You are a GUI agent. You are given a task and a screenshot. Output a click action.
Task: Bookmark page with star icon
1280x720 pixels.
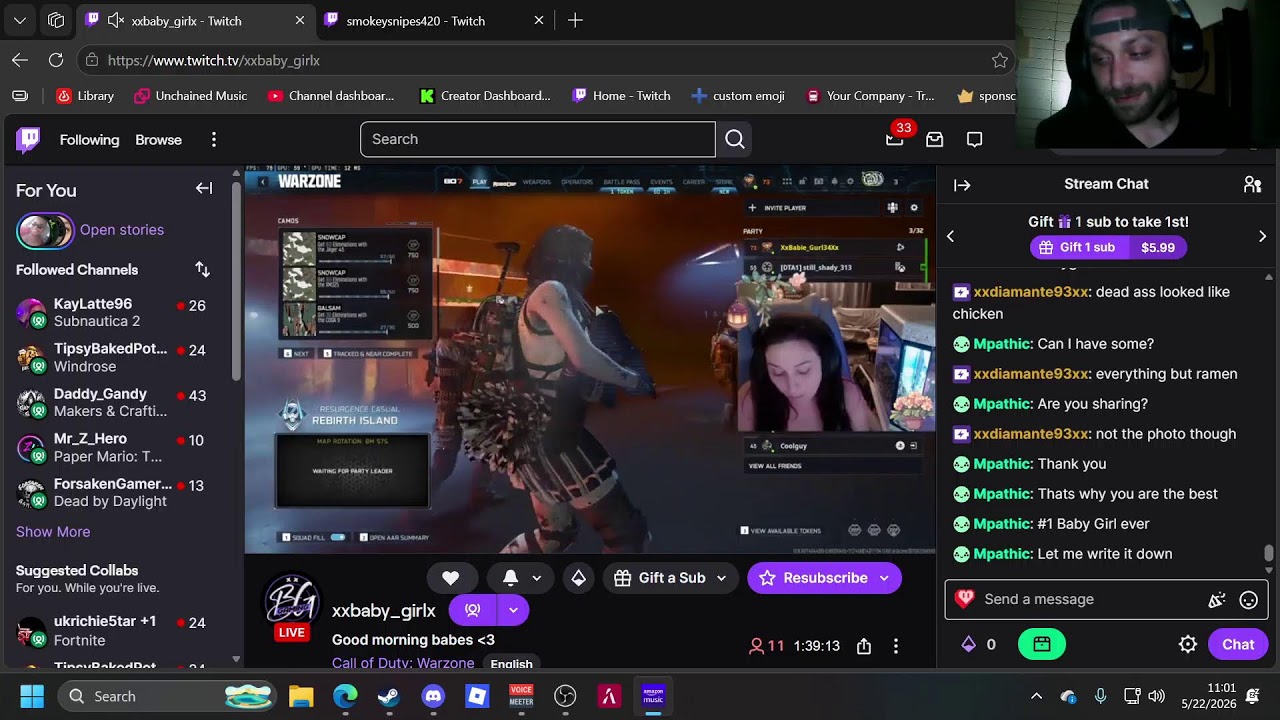[x=1000, y=60]
